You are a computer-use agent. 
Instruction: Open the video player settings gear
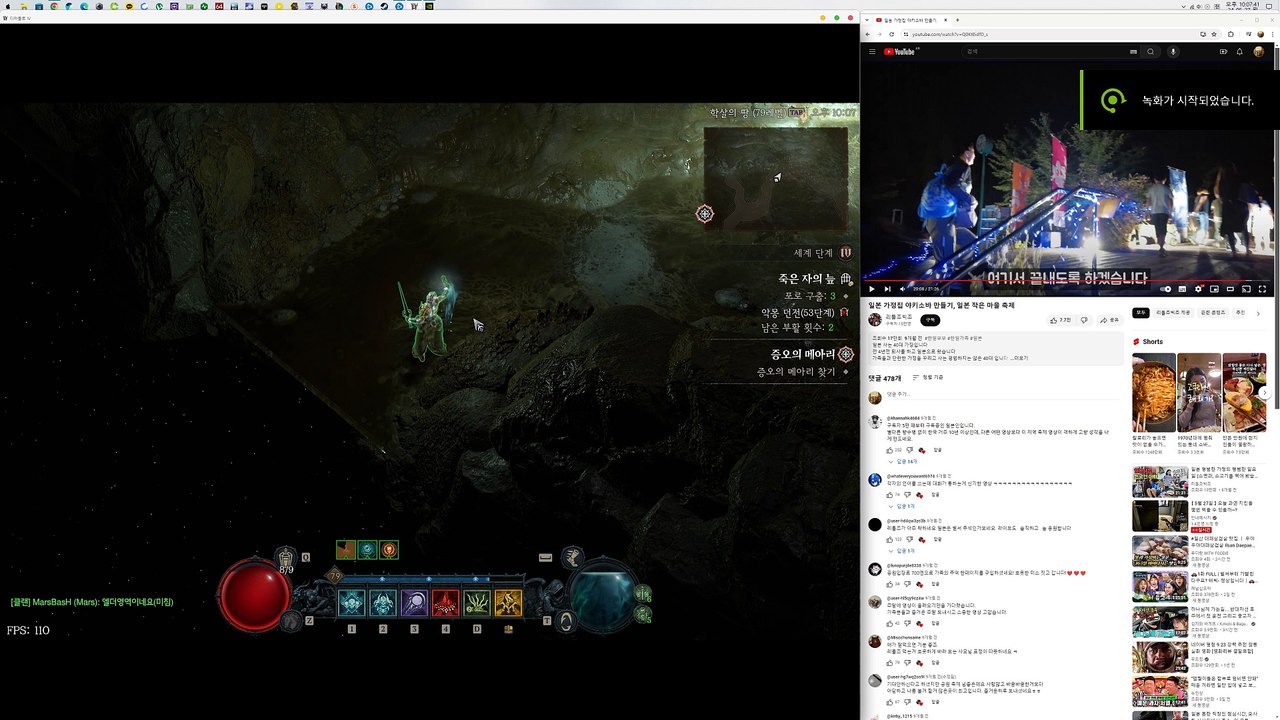1199,289
